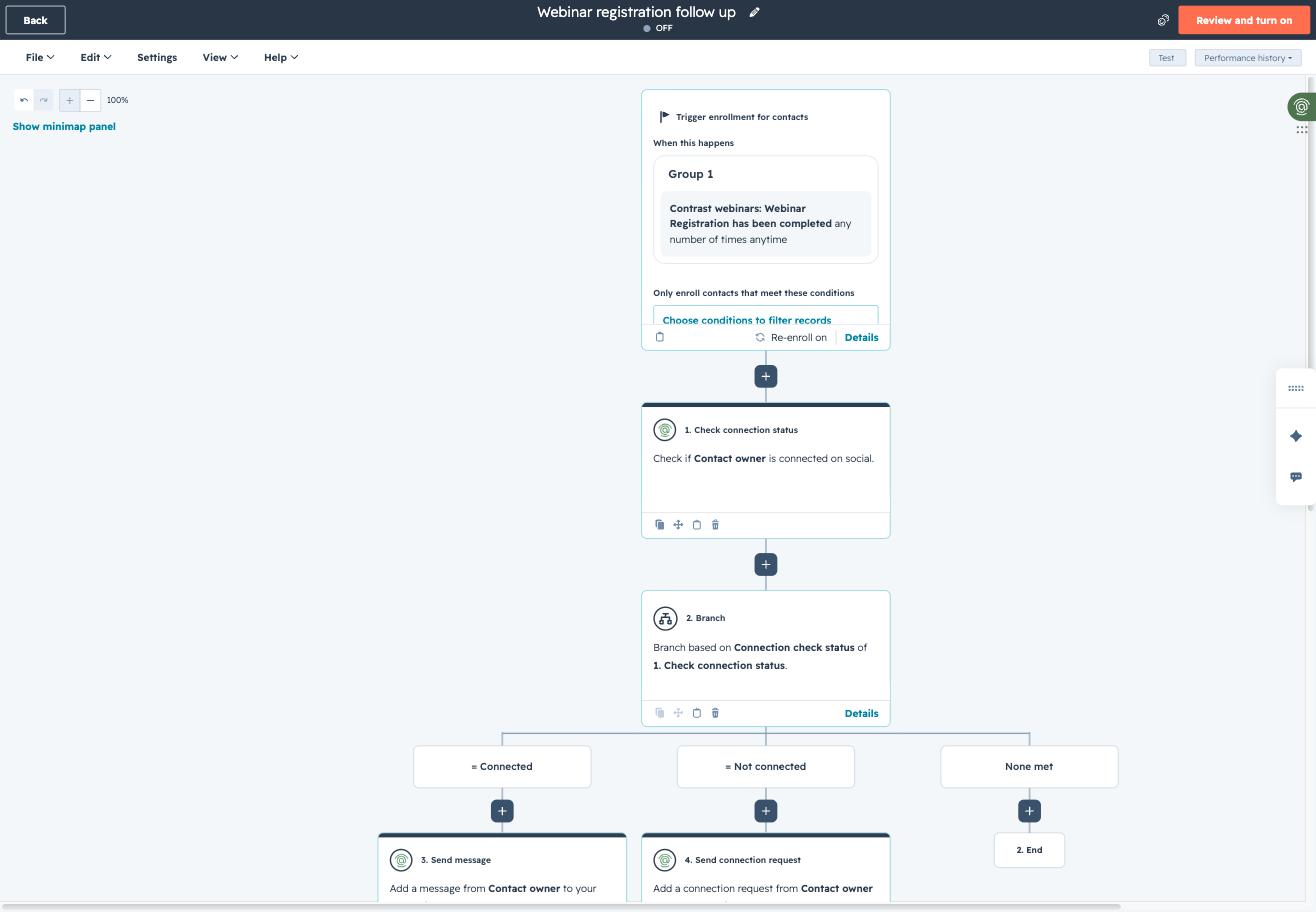
Task: Toggle the Re-enroll on setting
Action: click(791, 338)
